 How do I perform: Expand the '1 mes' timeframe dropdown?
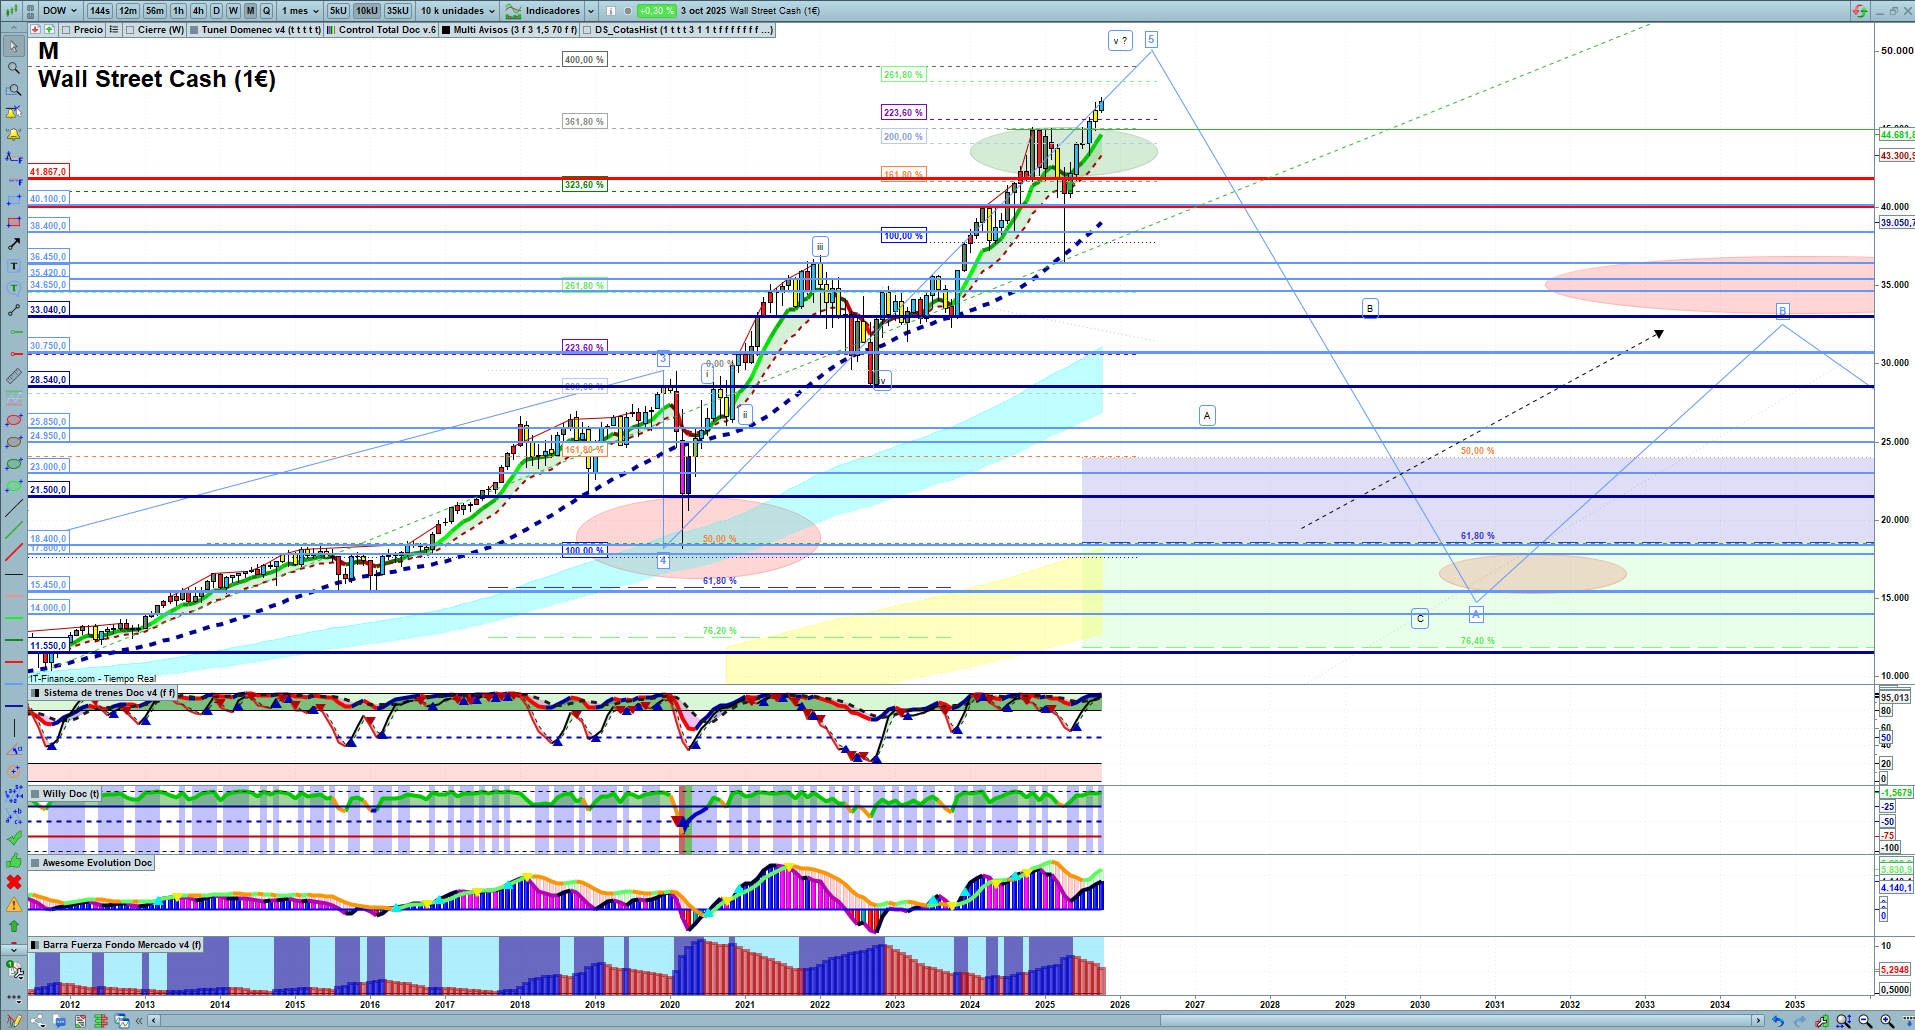[300, 11]
